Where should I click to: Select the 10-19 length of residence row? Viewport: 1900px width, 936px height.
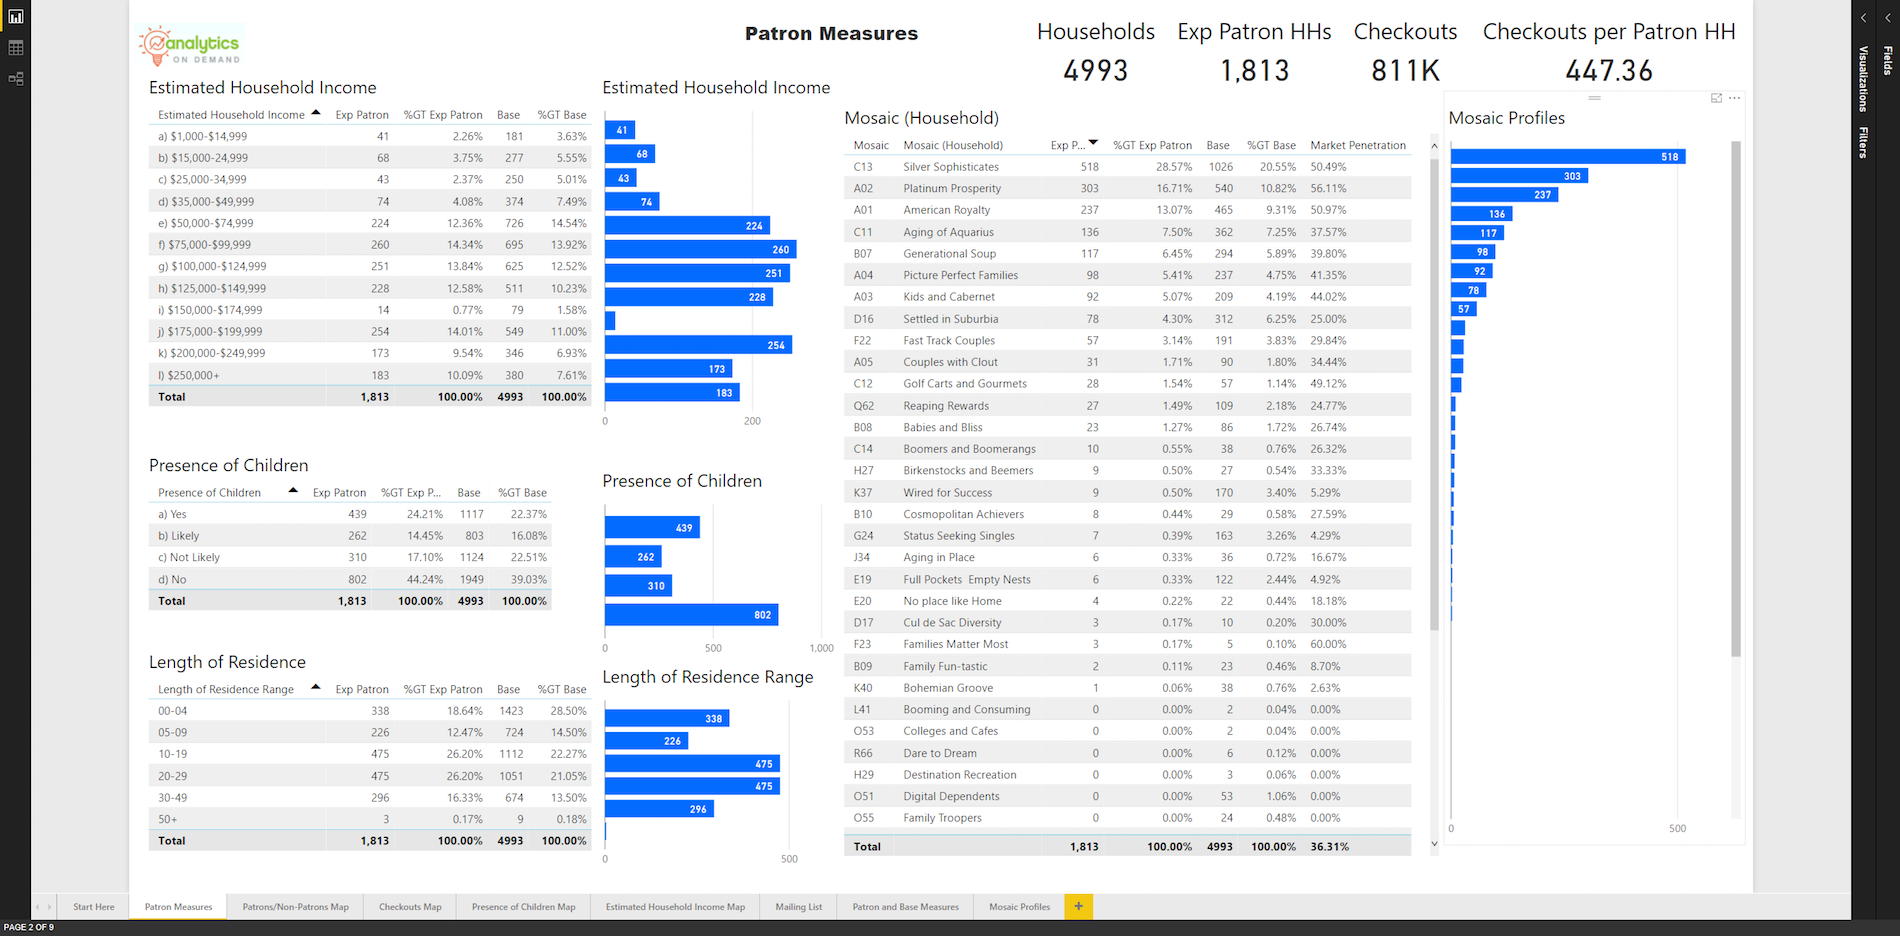pyautogui.click(x=369, y=754)
